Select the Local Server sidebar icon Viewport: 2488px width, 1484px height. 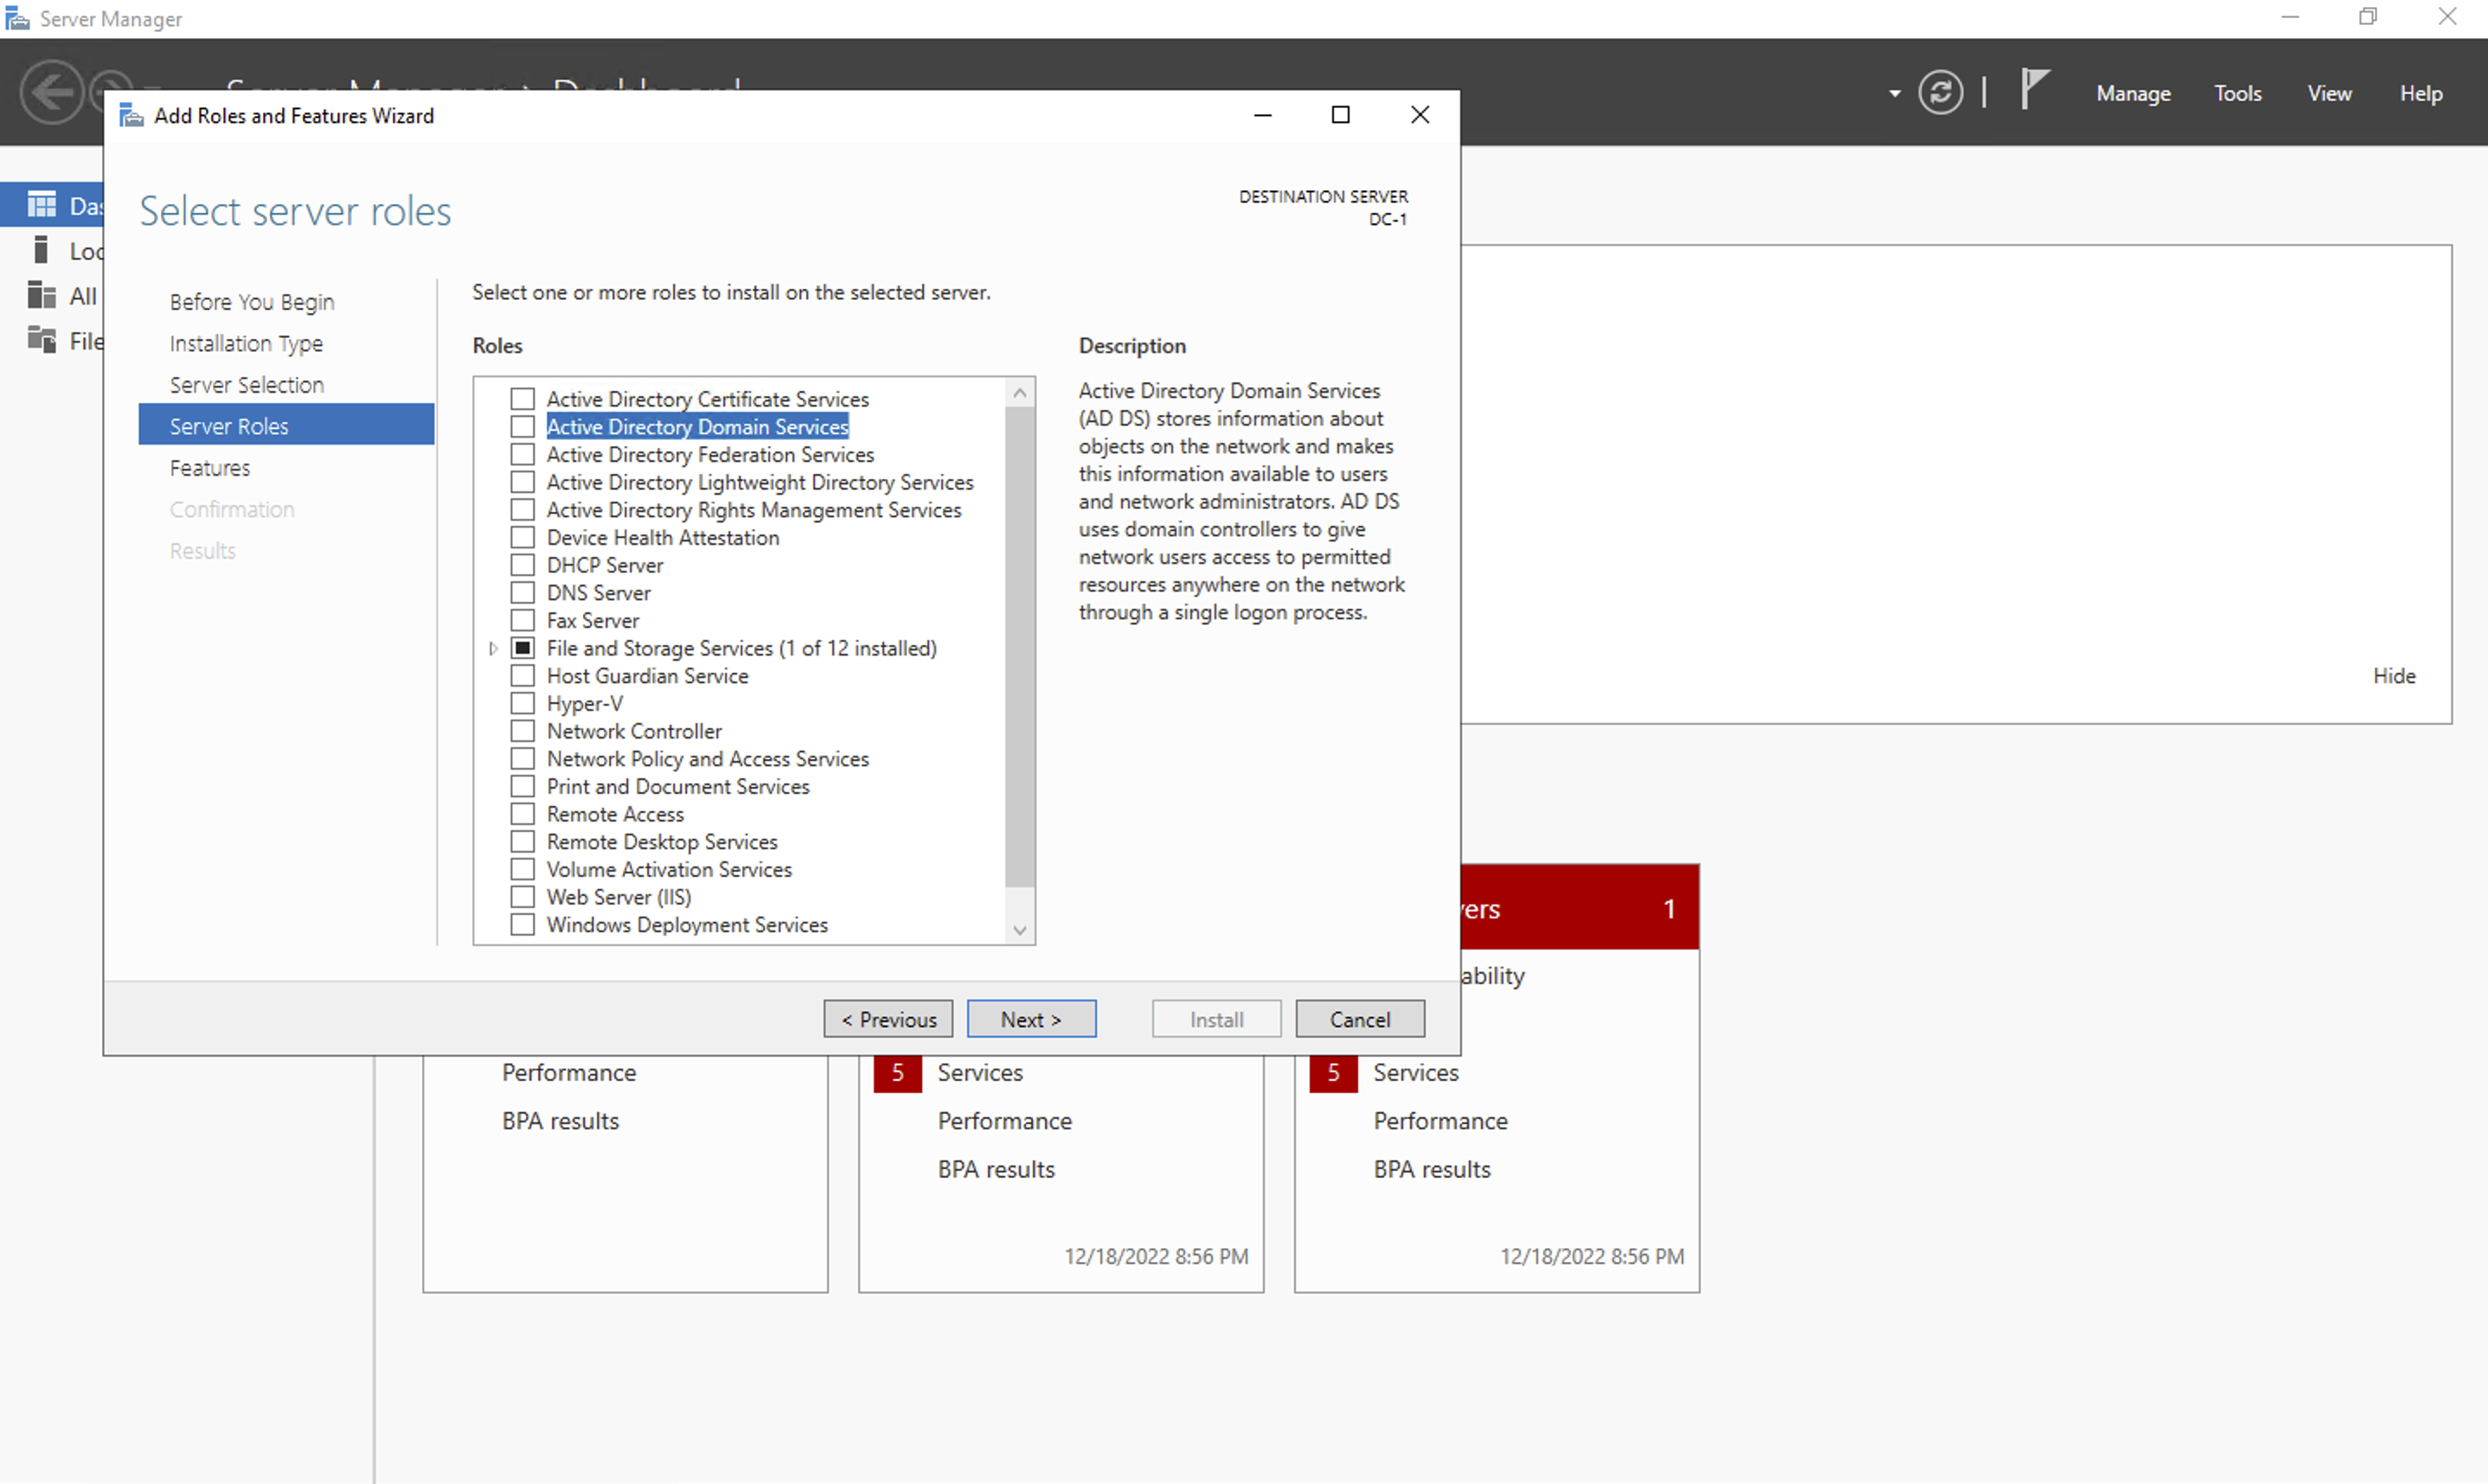coord(41,250)
